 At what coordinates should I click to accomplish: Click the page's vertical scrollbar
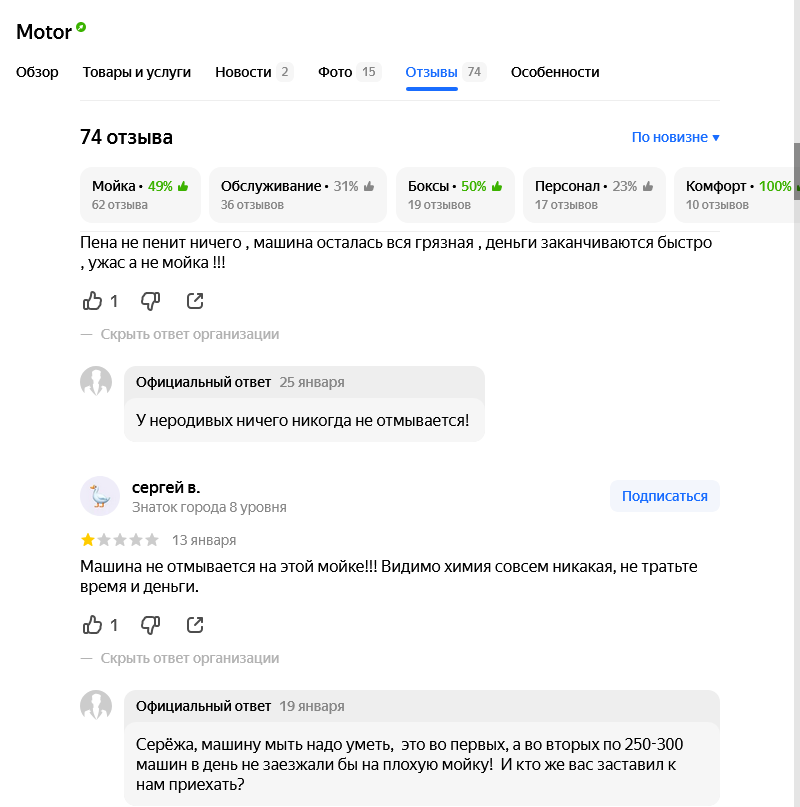(796, 170)
